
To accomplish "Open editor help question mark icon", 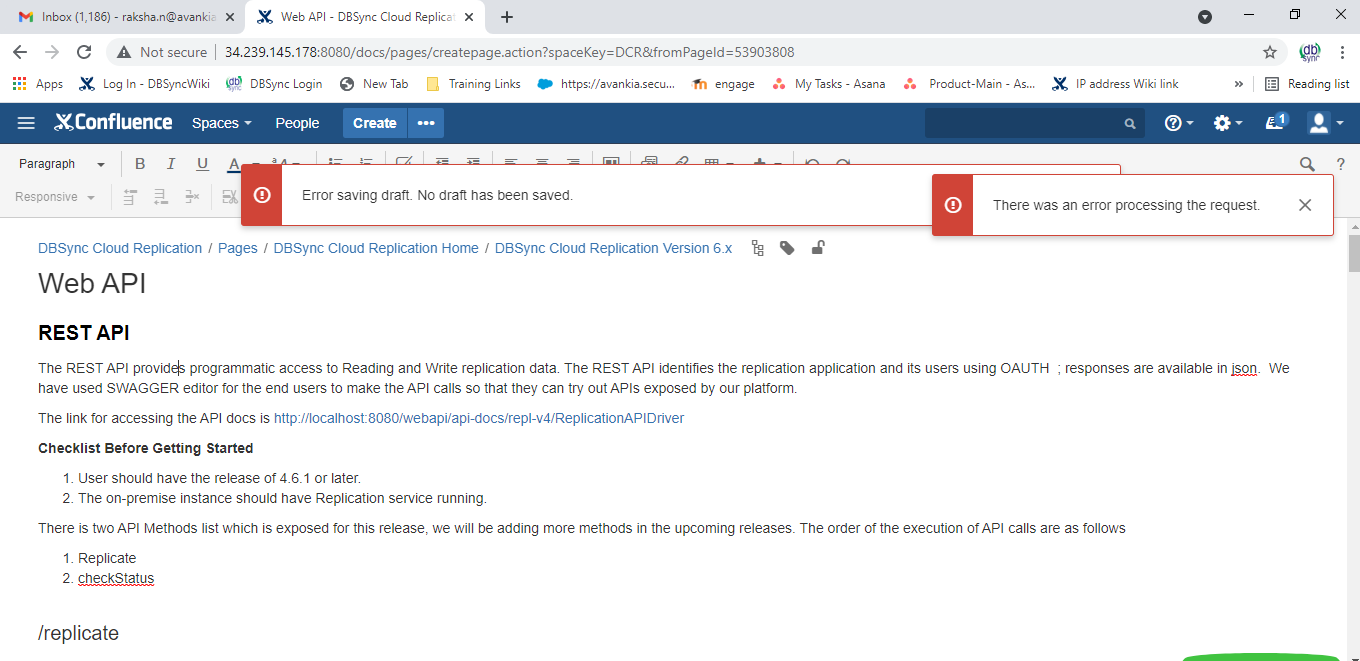I will click(x=1341, y=164).
